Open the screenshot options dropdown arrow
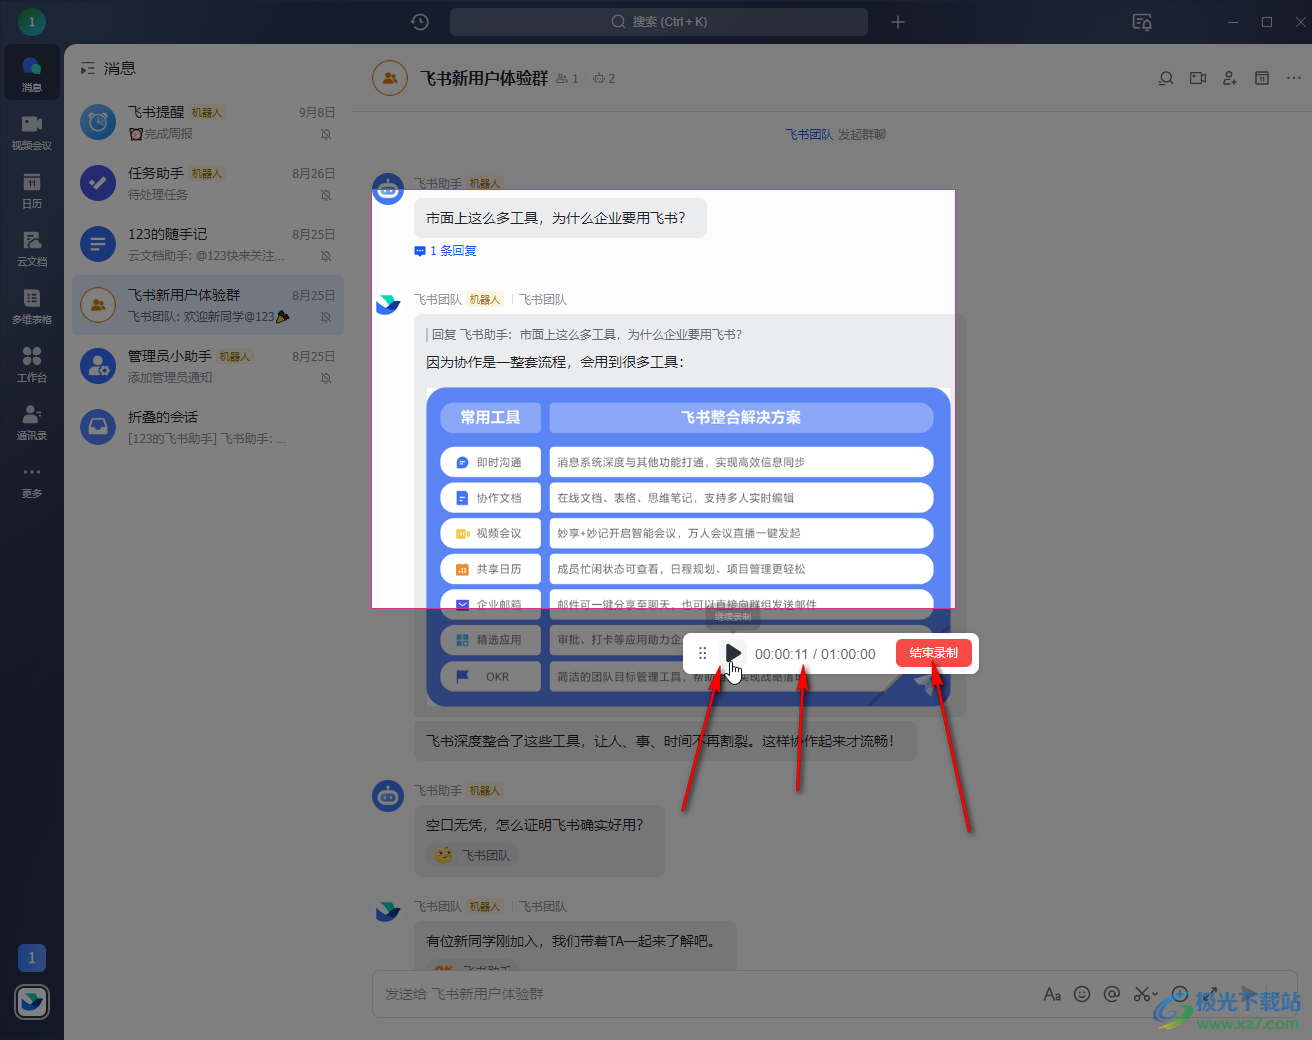Viewport: 1312px width, 1040px height. tap(1156, 994)
